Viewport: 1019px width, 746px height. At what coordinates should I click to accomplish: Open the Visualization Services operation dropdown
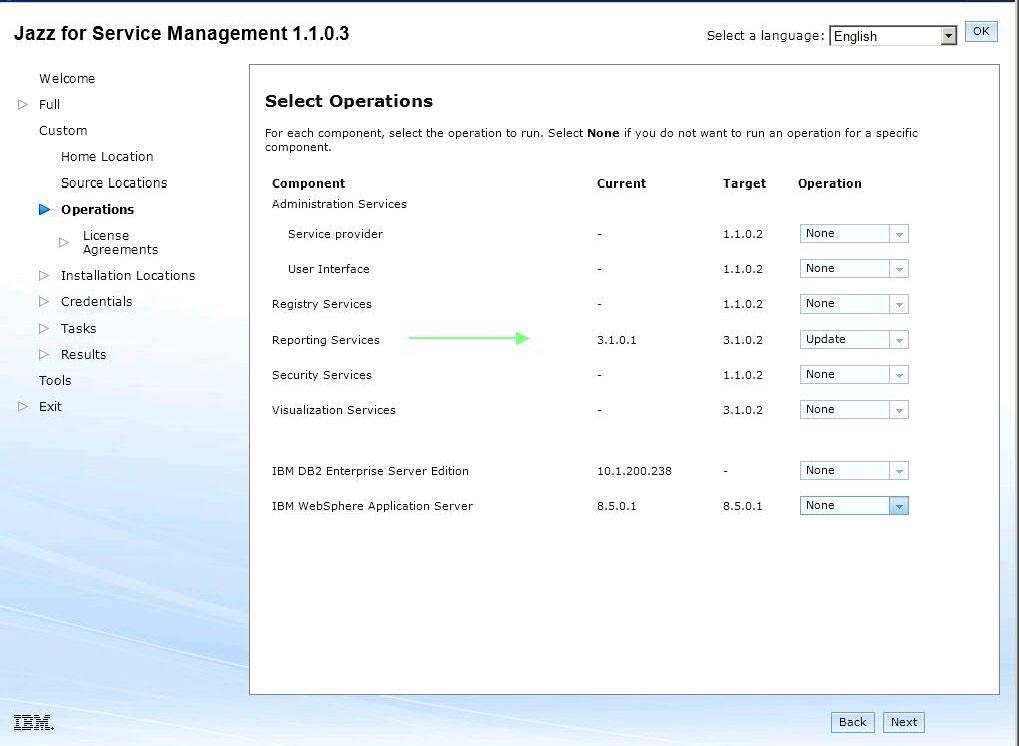[854, 409]
